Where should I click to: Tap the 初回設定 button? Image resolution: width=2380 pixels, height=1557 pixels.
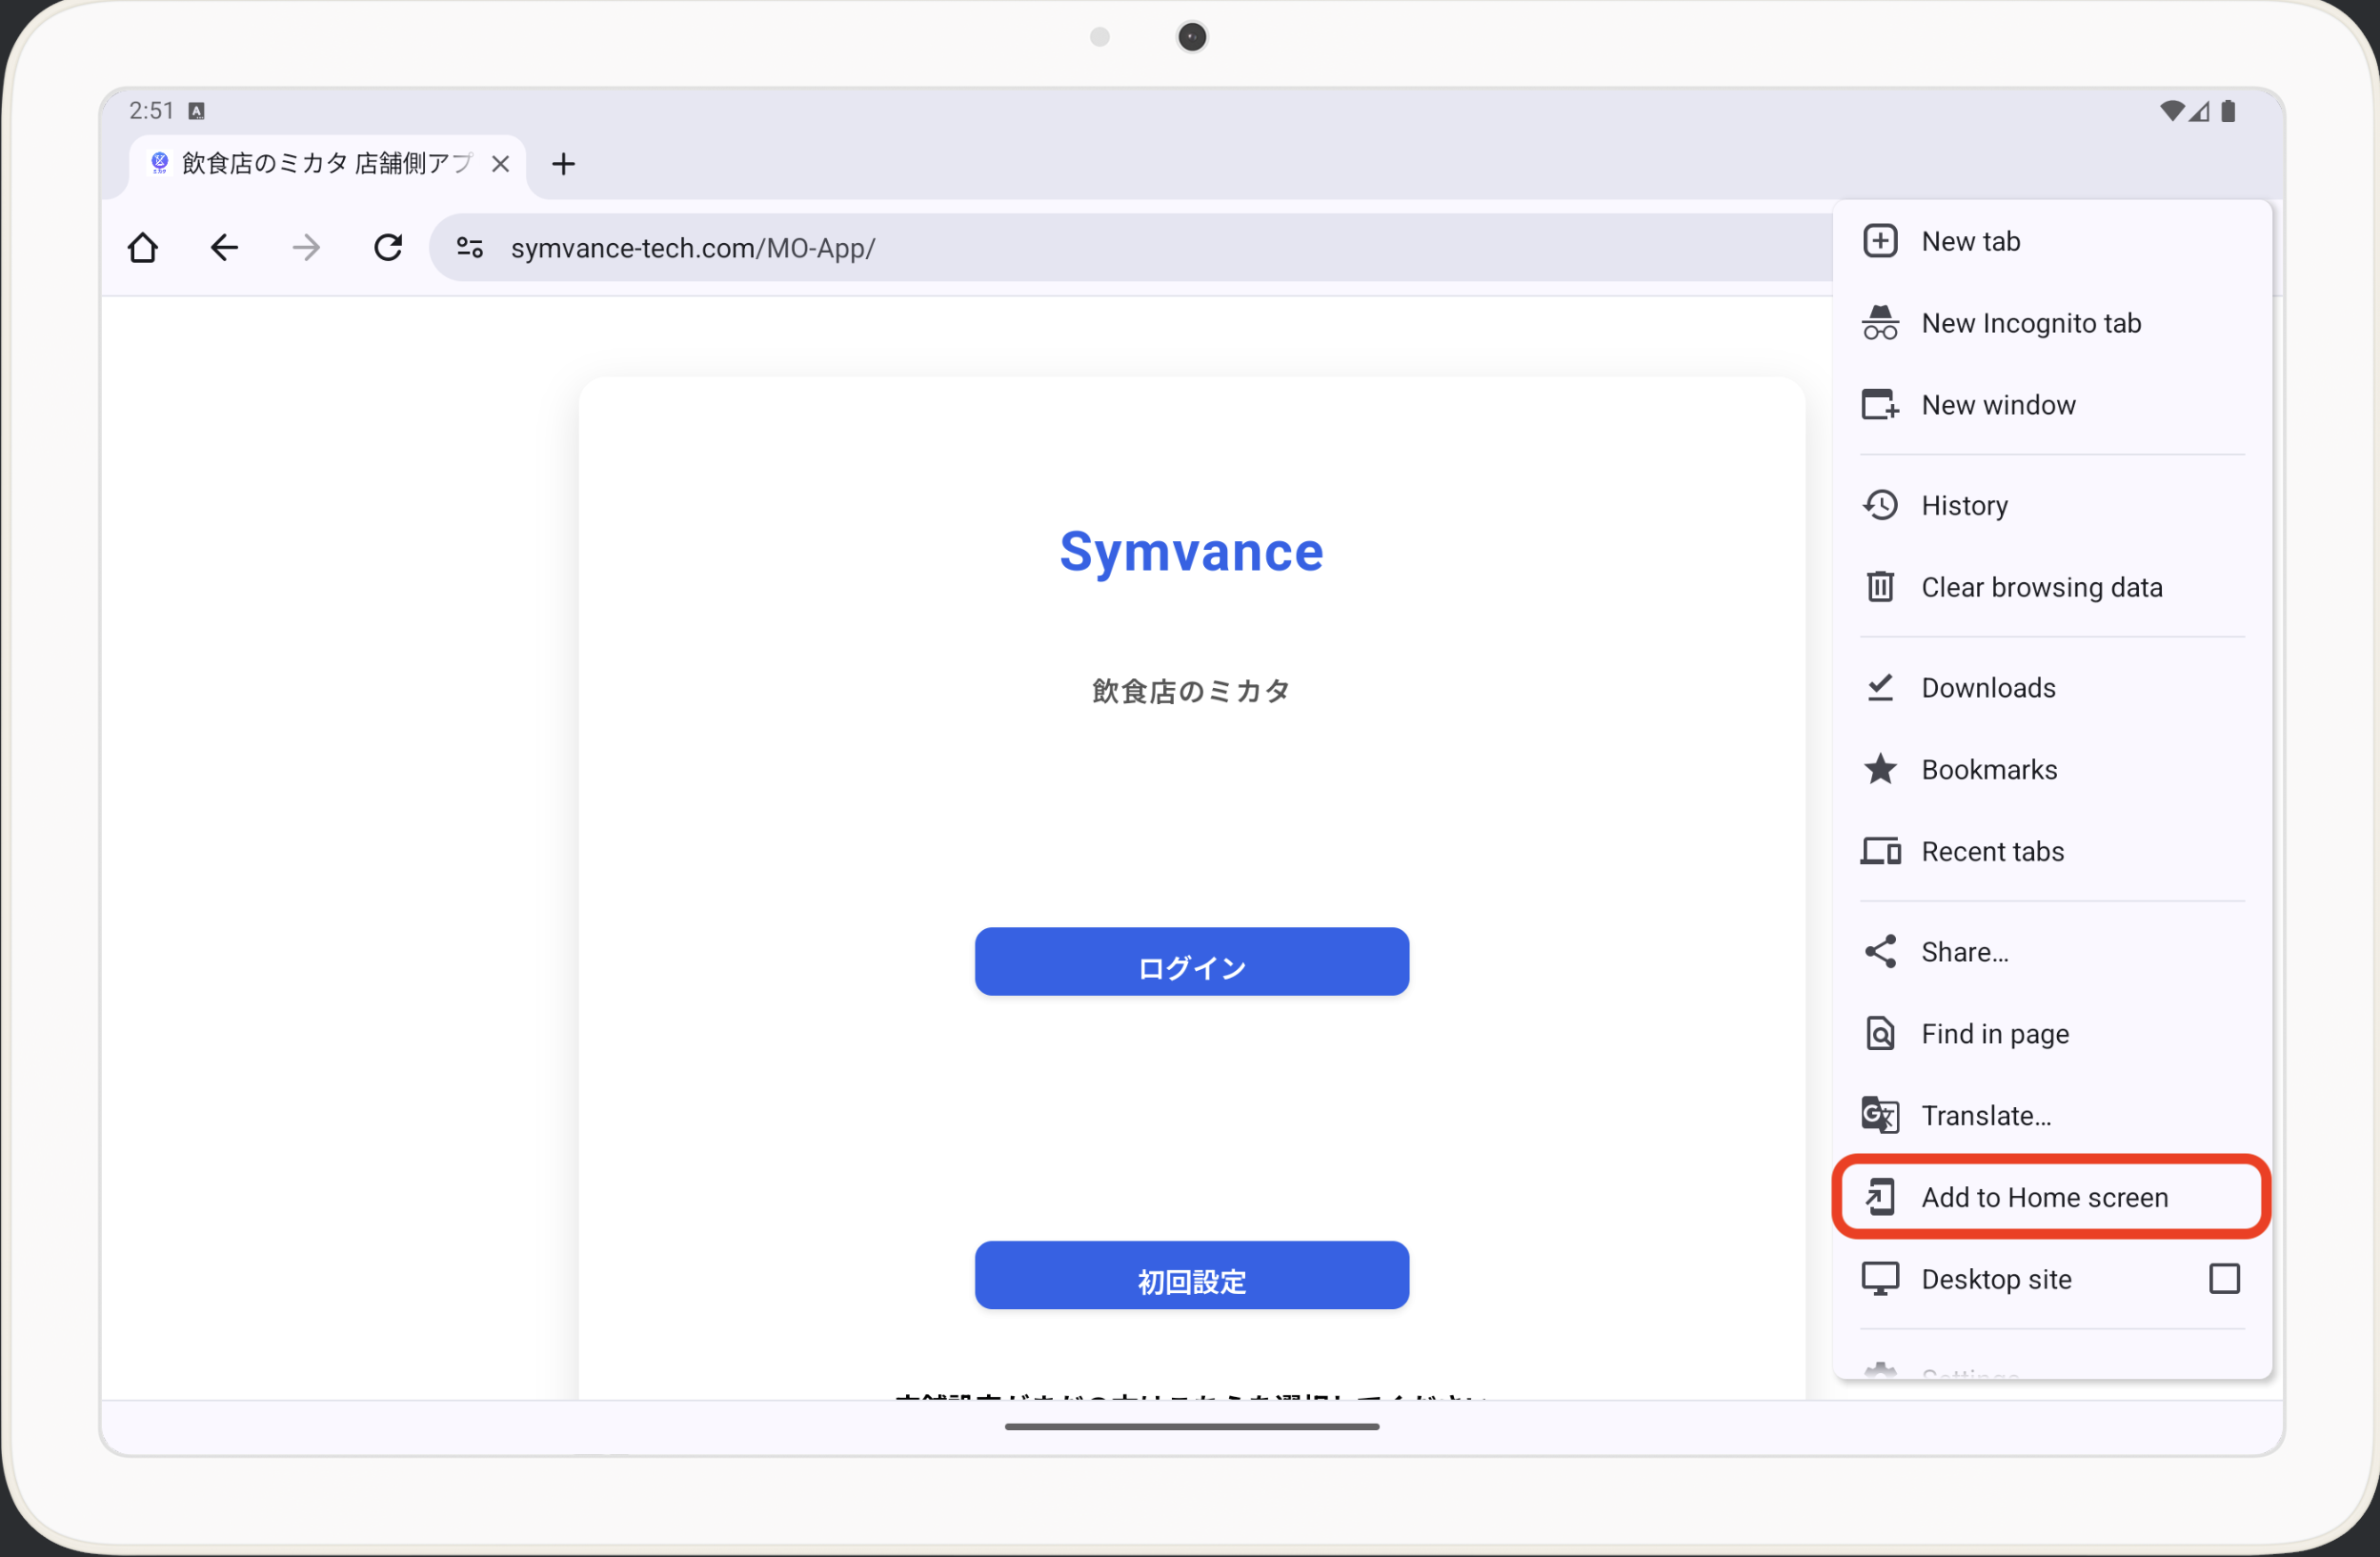[1192, 1276]
